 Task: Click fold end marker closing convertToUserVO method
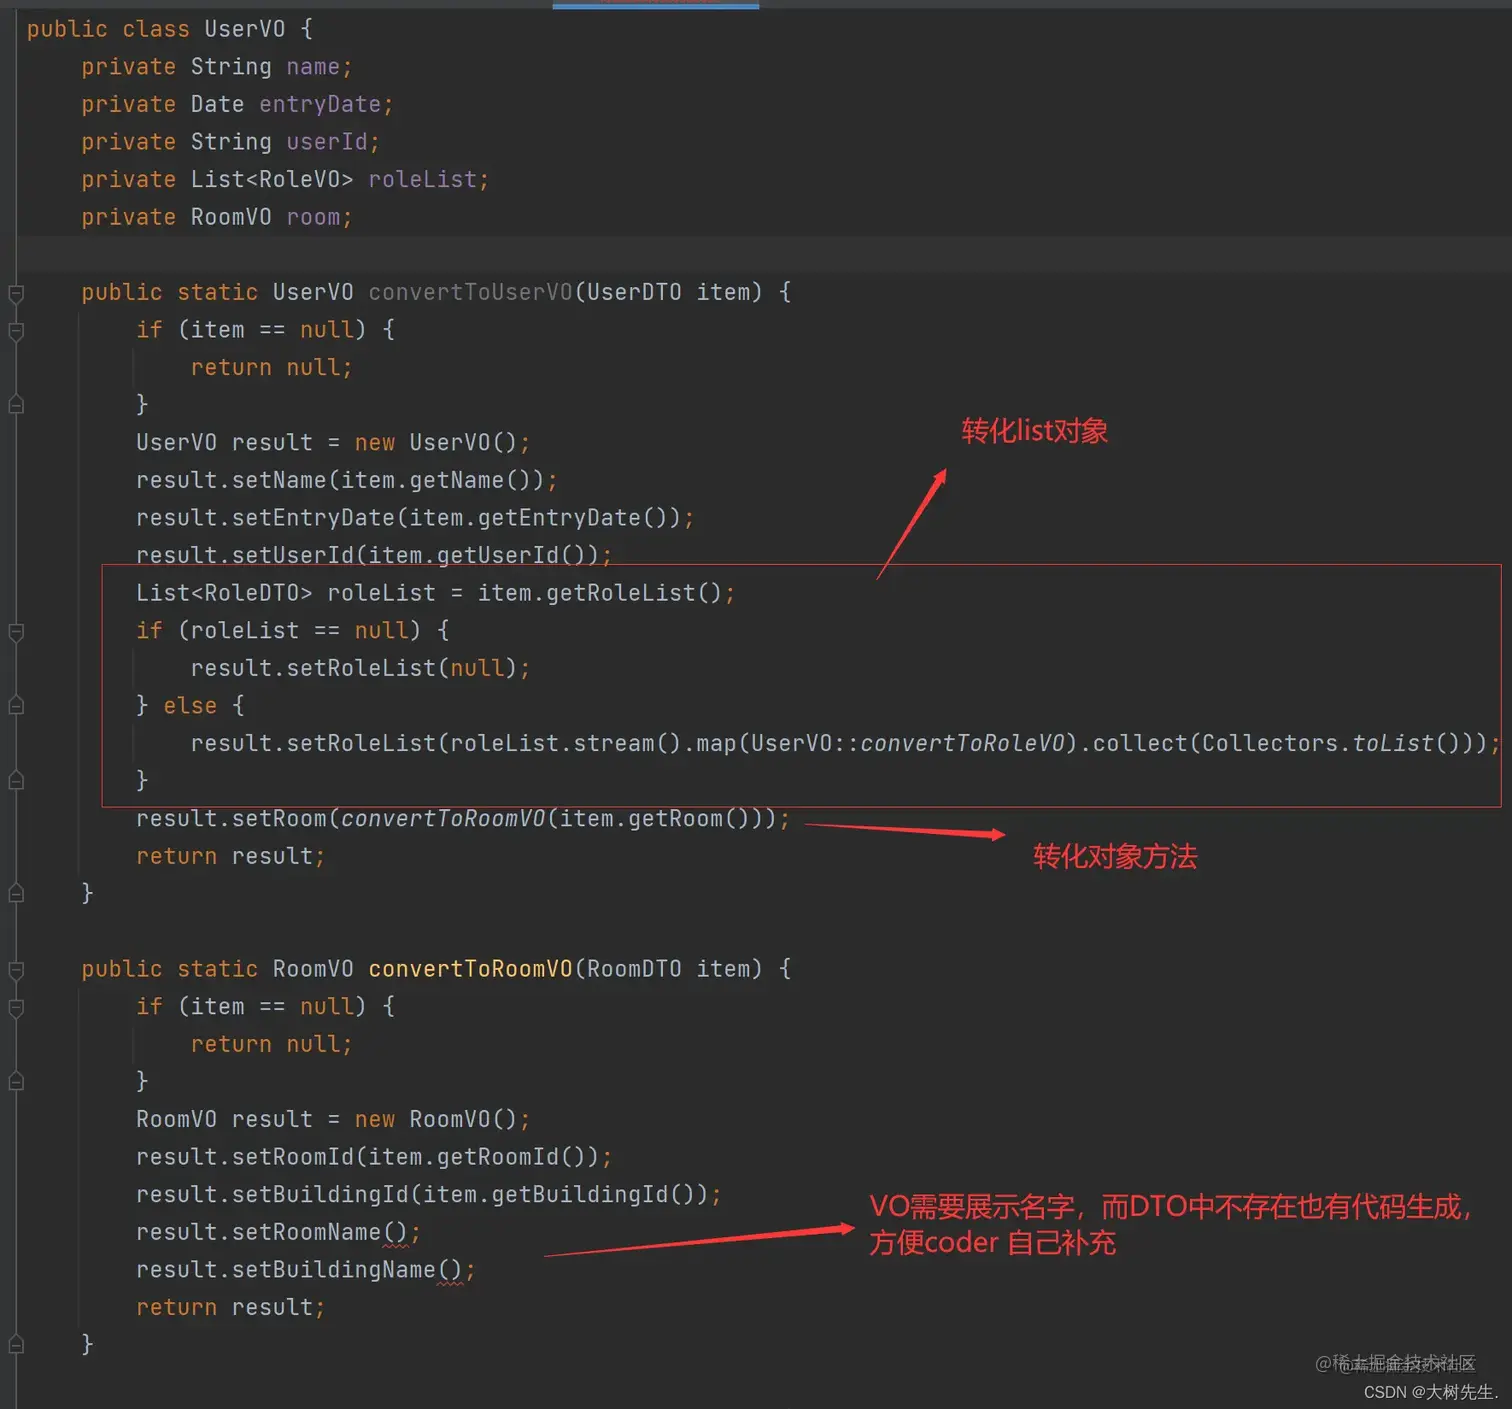(16, 894)
